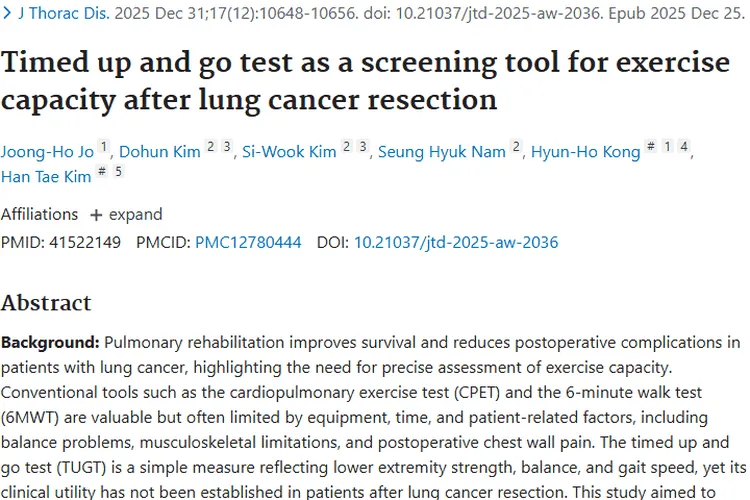Open author Joong-Ho Jo's link
This screenshot has width=750, height=500.
point(46,152)
